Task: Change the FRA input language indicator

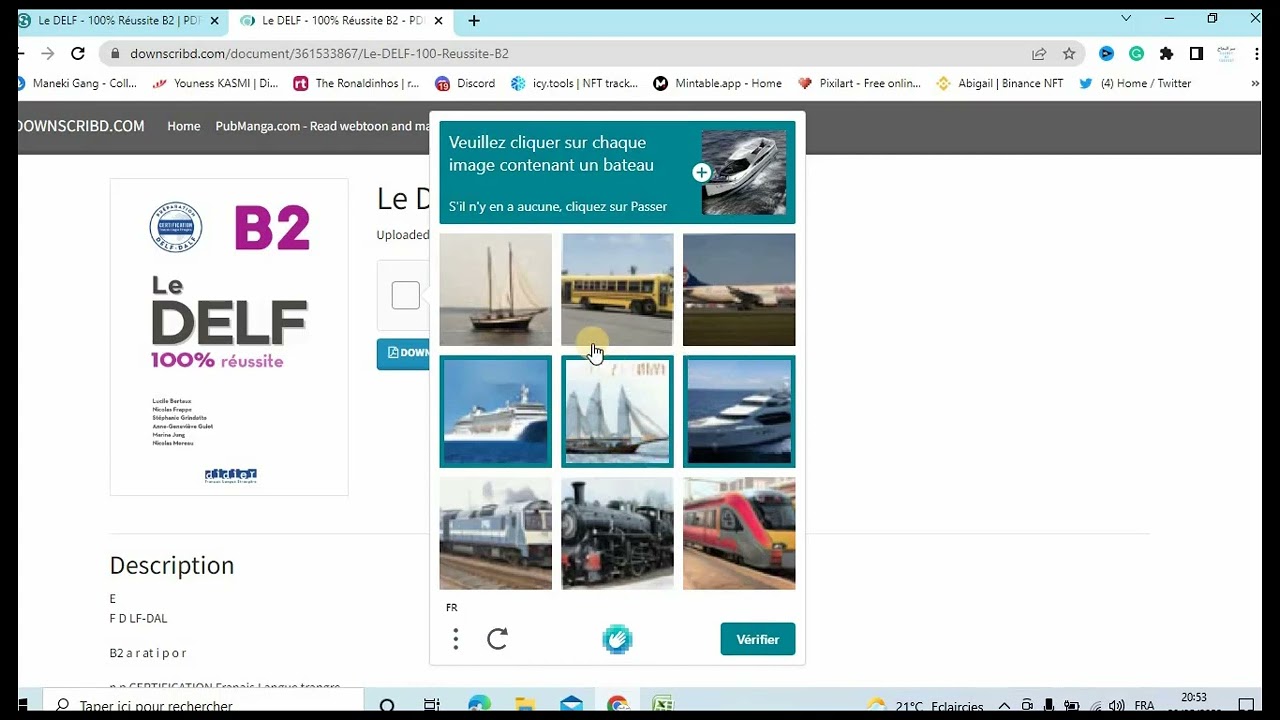Action: [1144, 706]
